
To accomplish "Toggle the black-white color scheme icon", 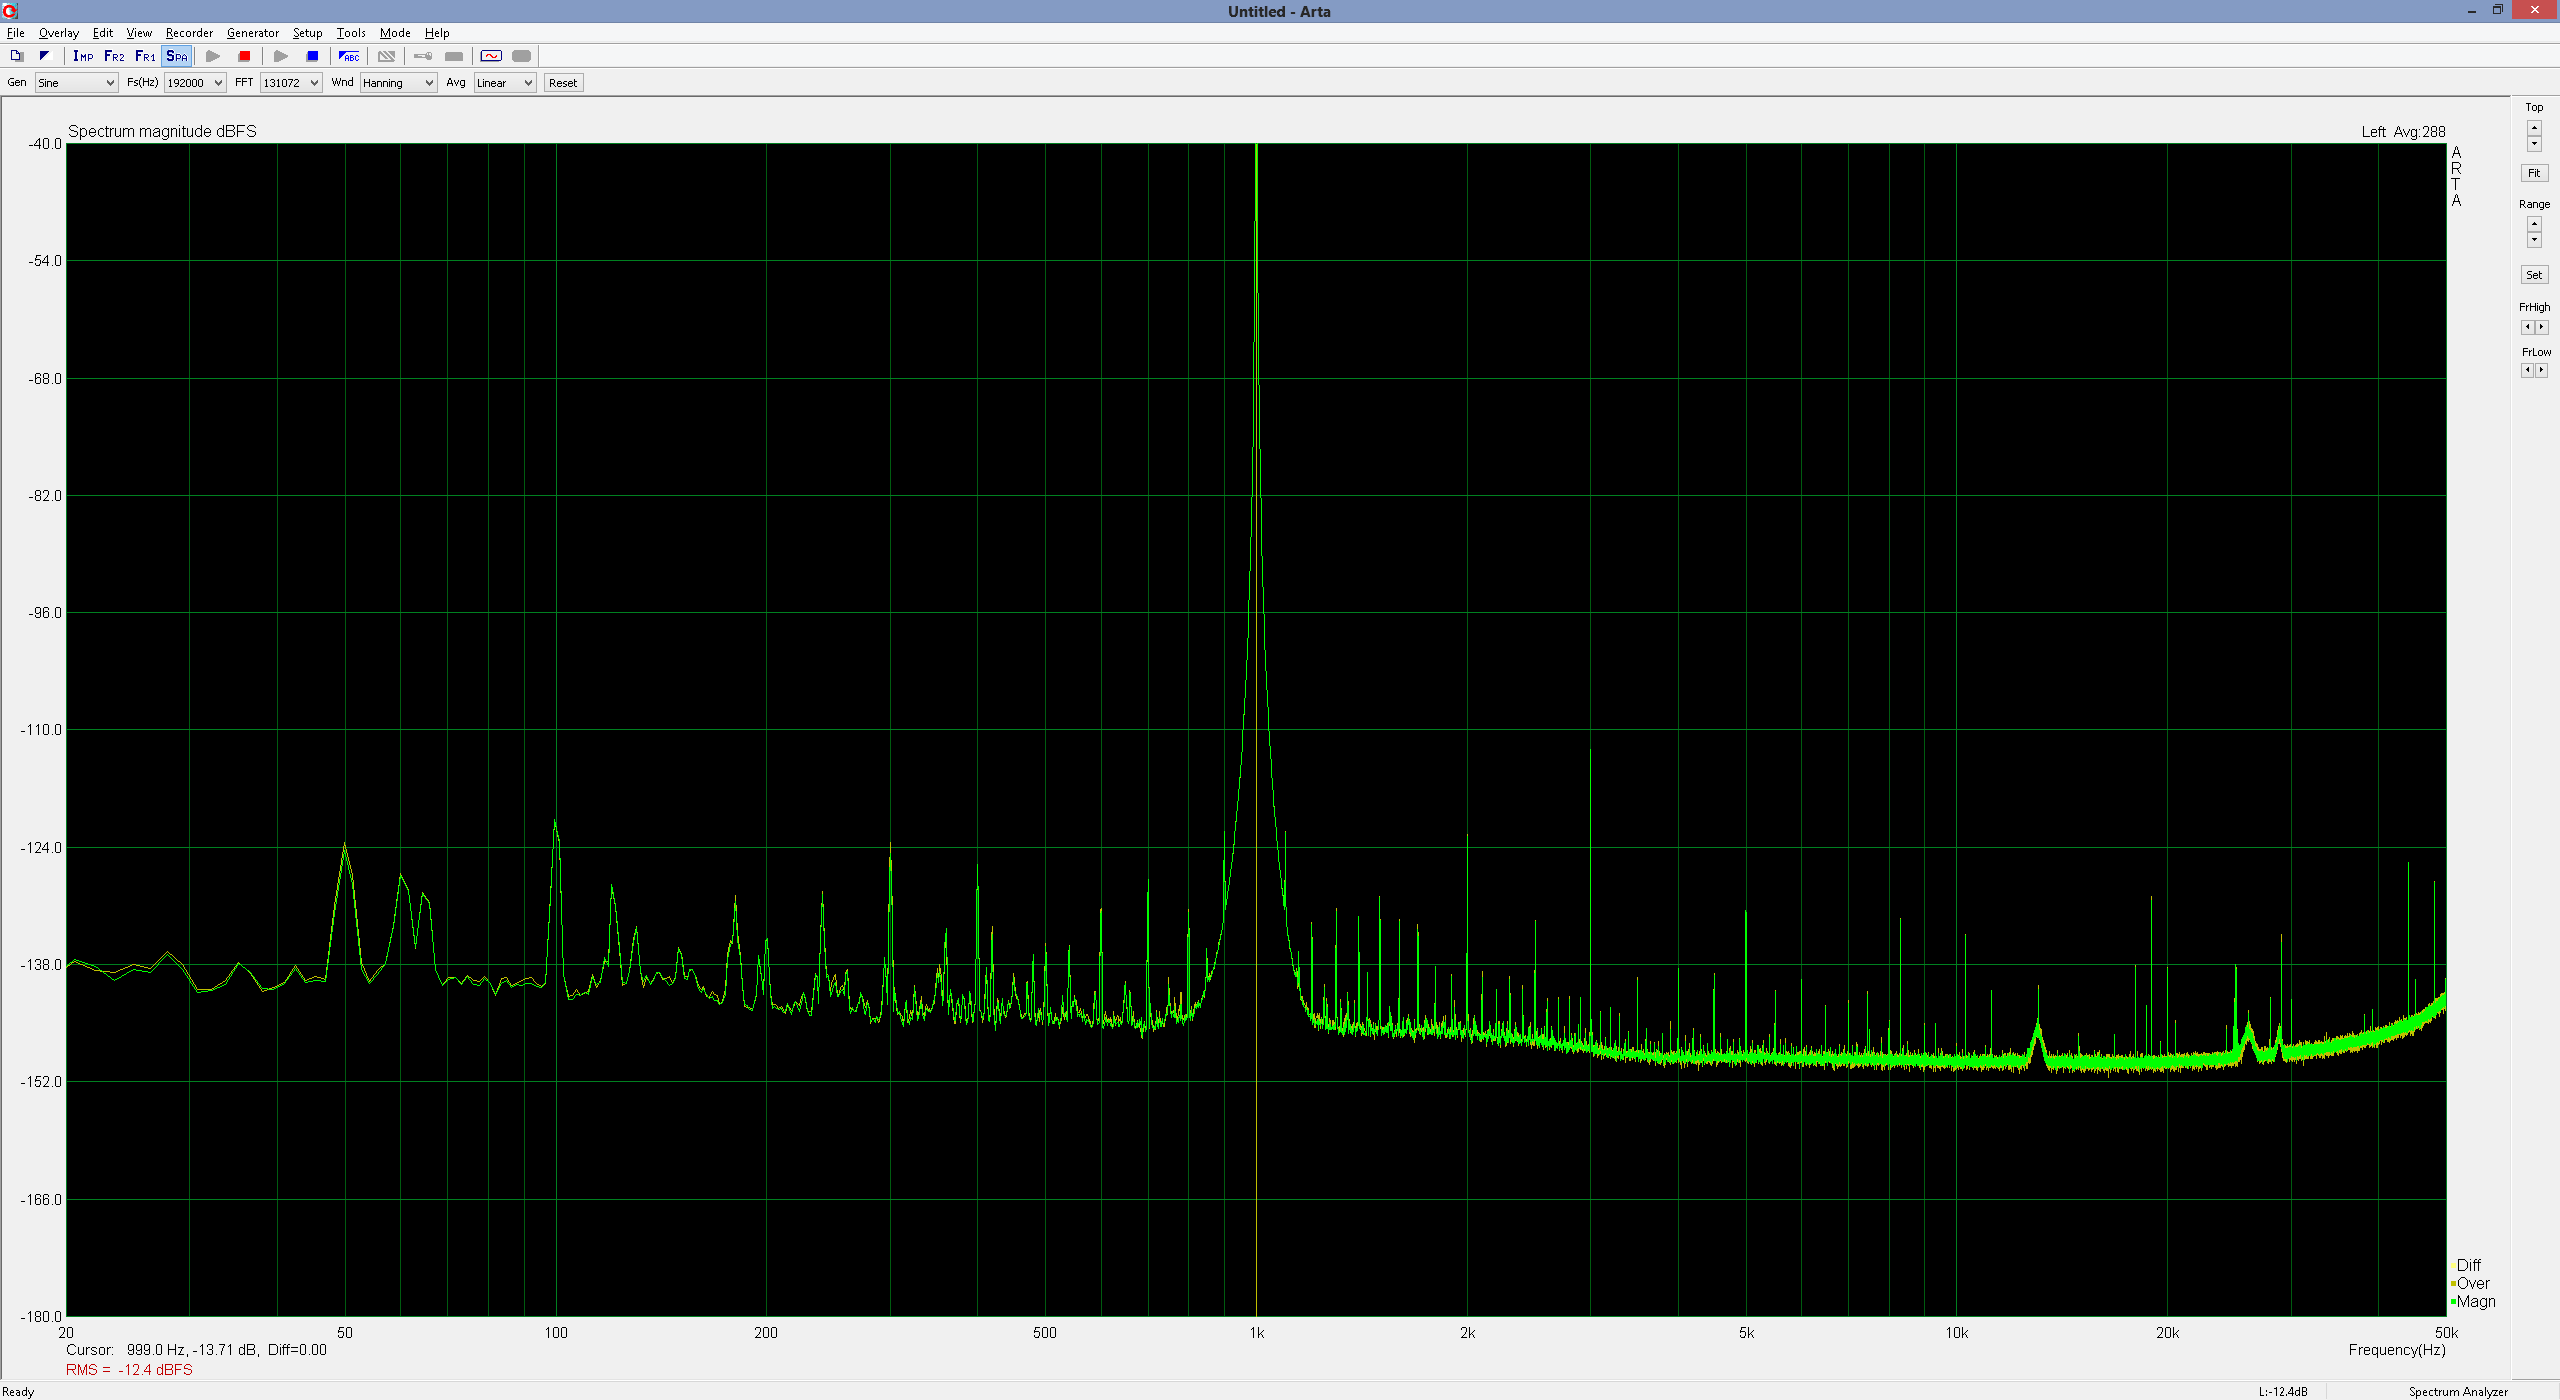I will pos(44,56).
